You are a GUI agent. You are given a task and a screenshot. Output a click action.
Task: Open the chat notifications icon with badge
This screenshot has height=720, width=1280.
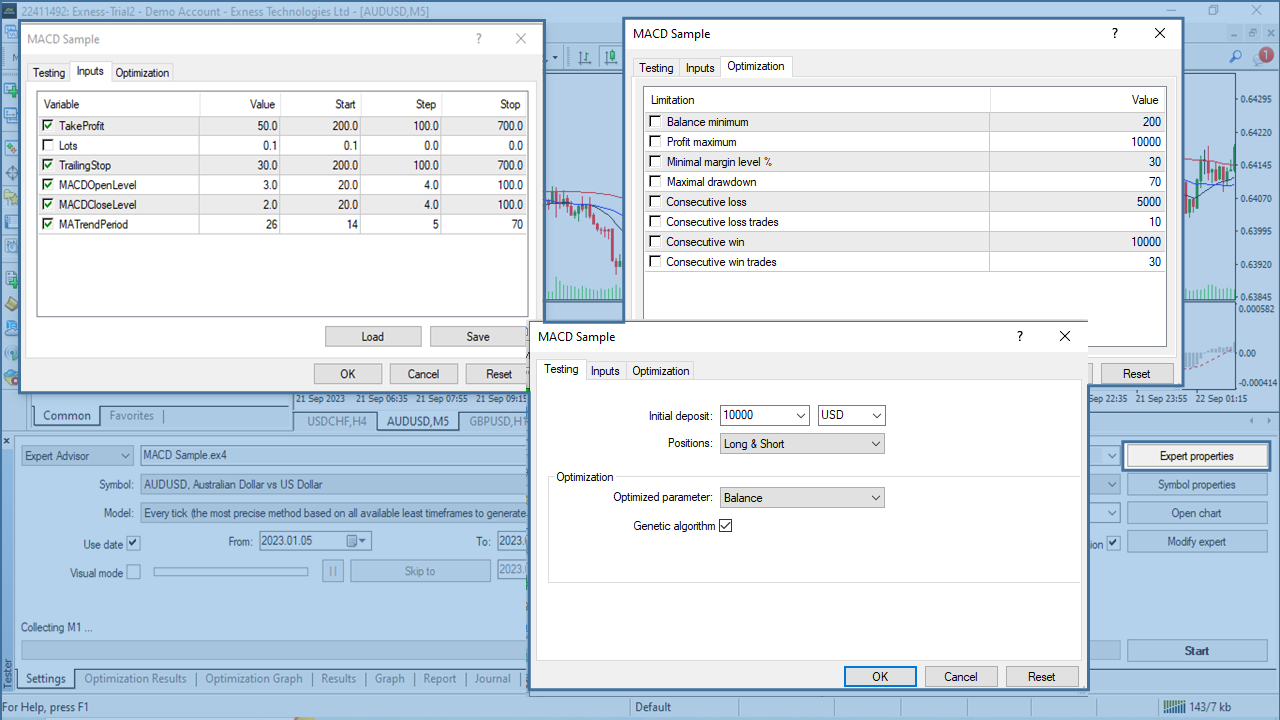[x=1262, y=56]
